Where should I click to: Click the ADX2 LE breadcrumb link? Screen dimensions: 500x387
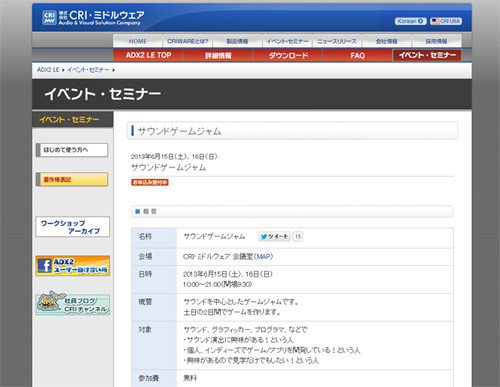[x=48, y=70]
